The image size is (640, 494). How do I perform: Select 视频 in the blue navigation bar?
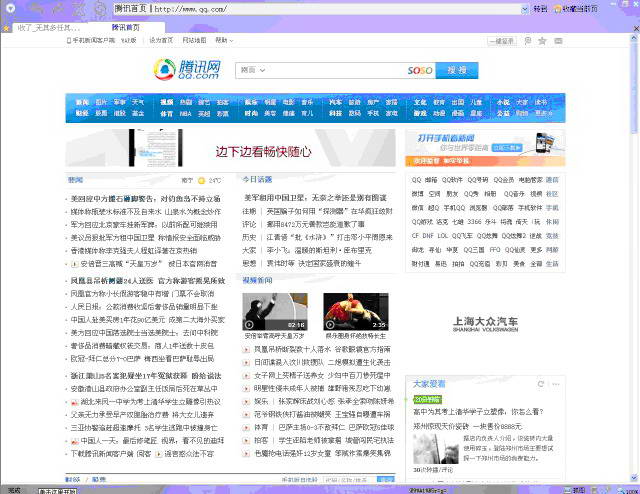[x=167, y=102]
